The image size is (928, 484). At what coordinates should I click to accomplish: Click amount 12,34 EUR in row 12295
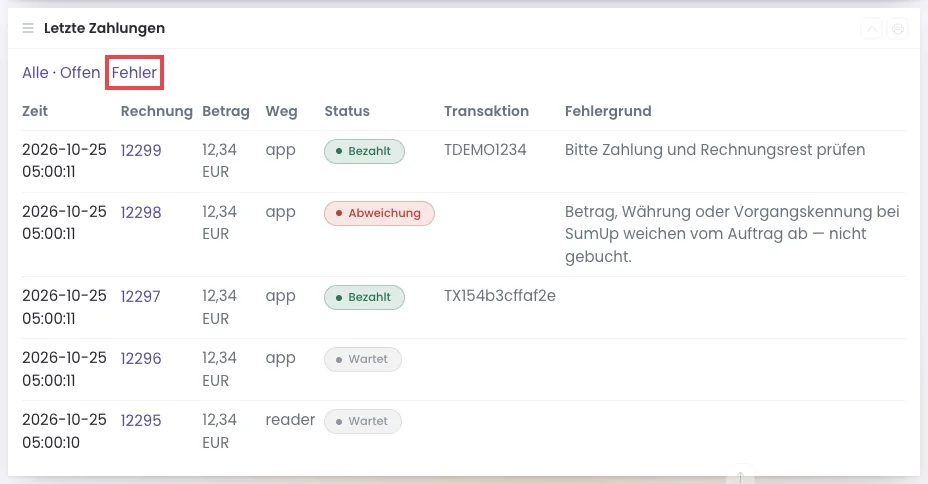coord(220,431)
